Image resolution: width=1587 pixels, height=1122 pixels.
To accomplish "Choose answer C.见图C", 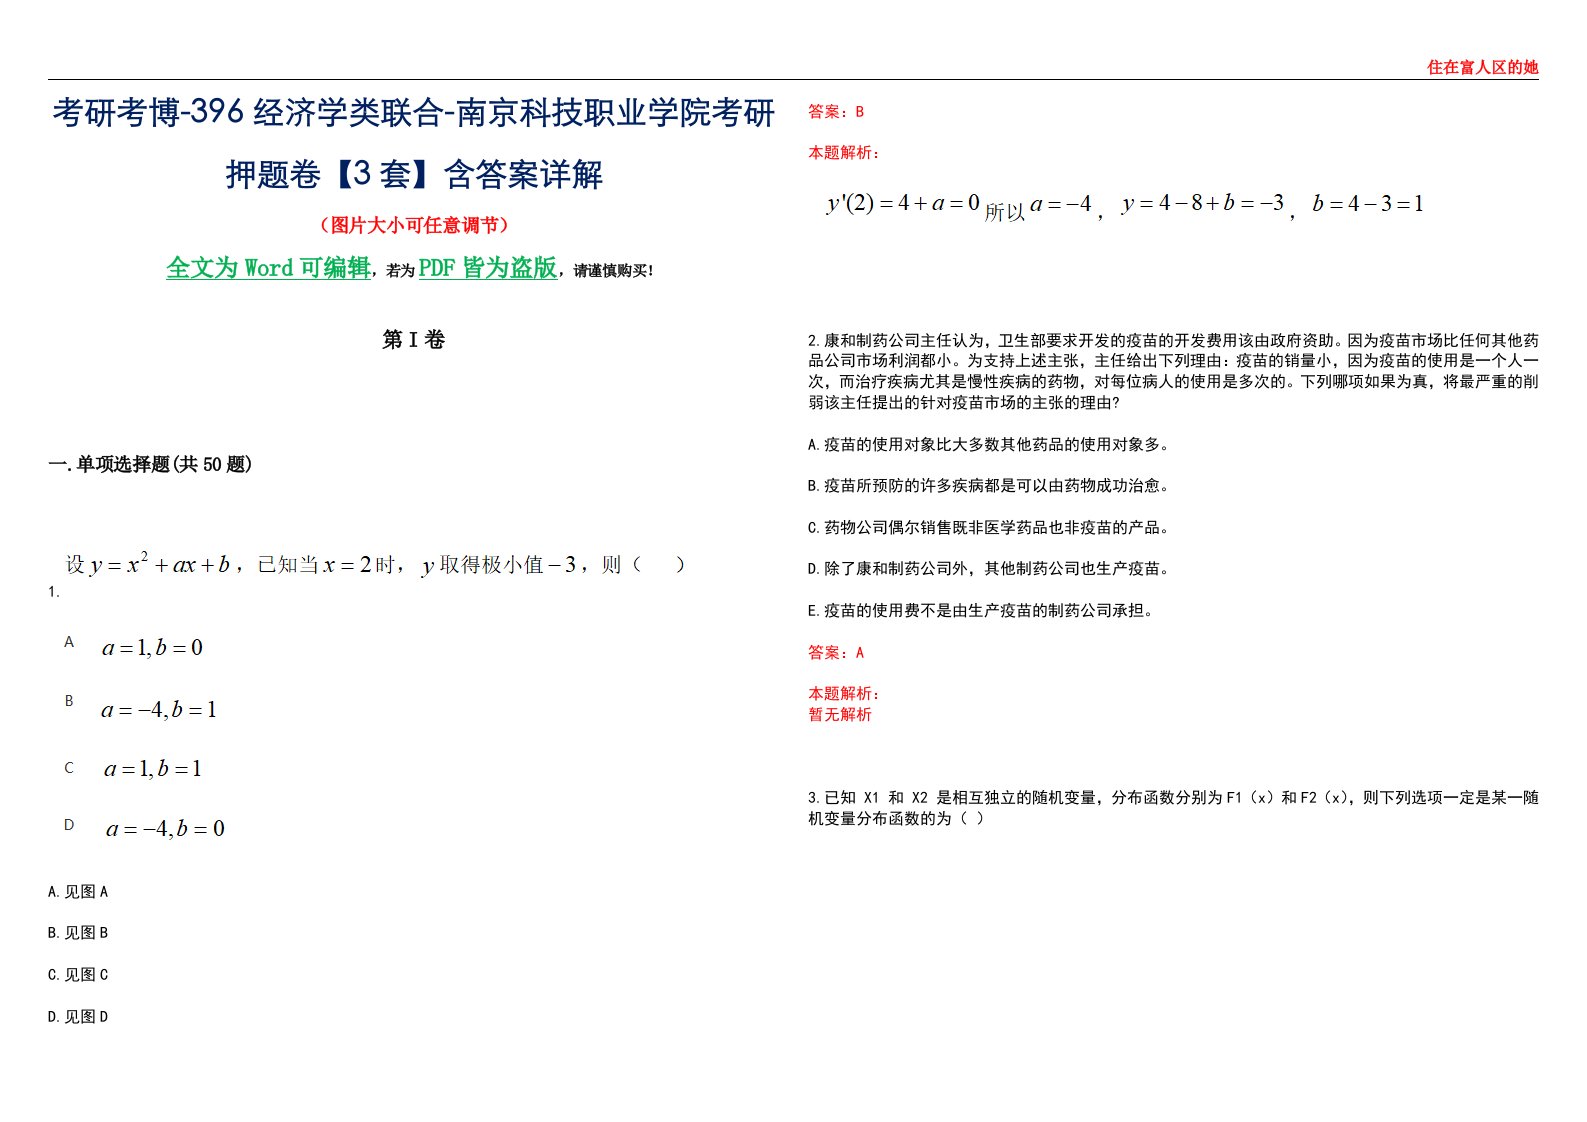I will 78,975.
